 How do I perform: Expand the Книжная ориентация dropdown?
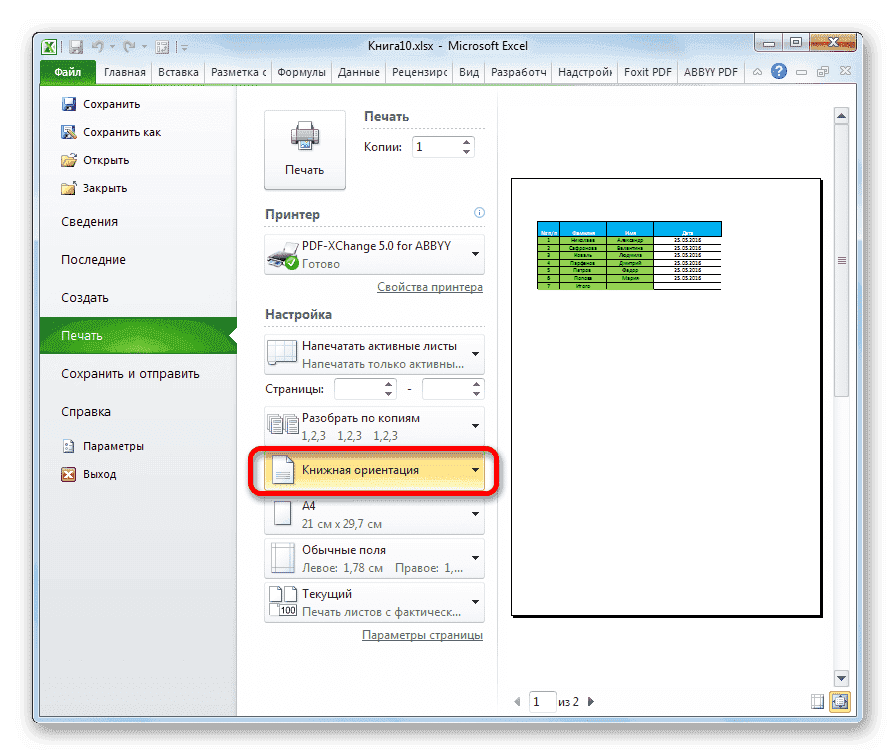pos(476,470)
